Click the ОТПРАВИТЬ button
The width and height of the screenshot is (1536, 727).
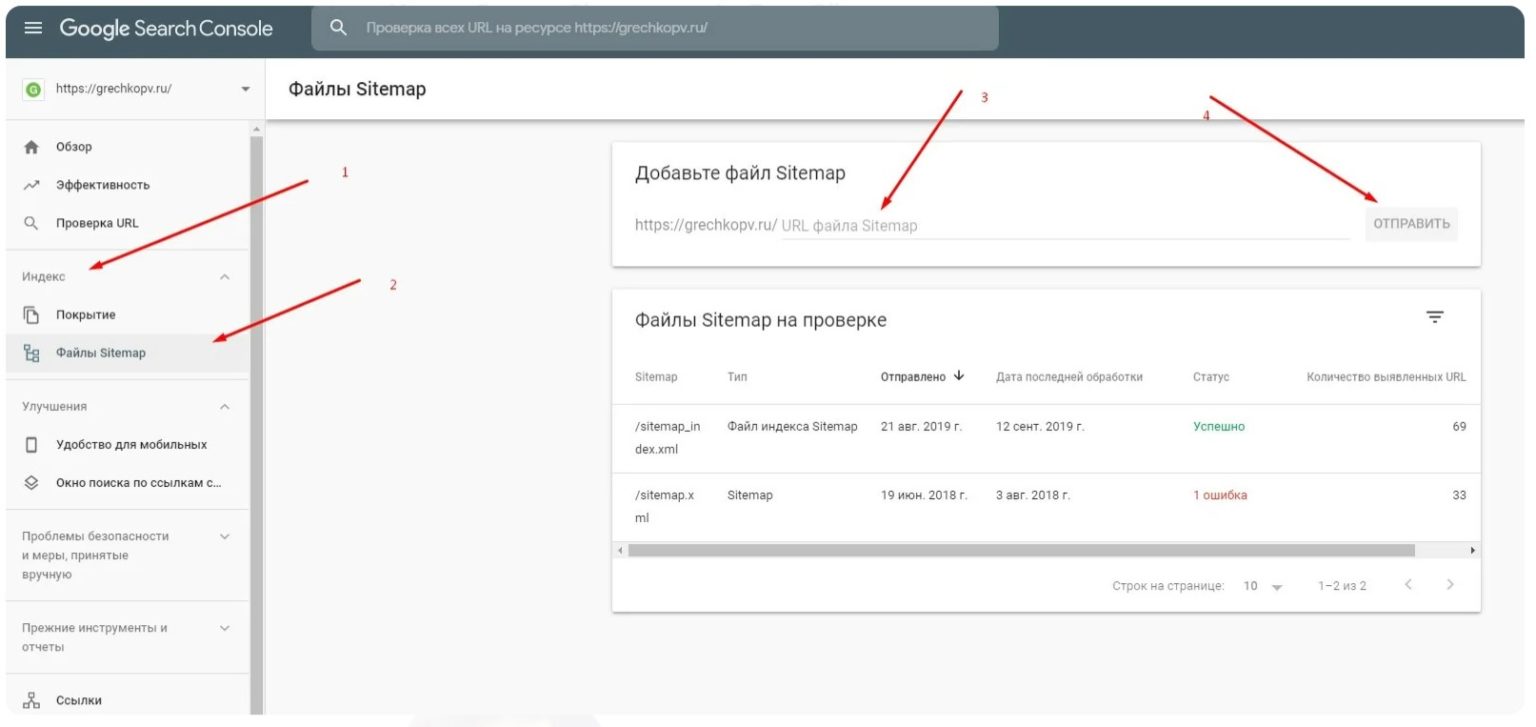point(1411,224)
